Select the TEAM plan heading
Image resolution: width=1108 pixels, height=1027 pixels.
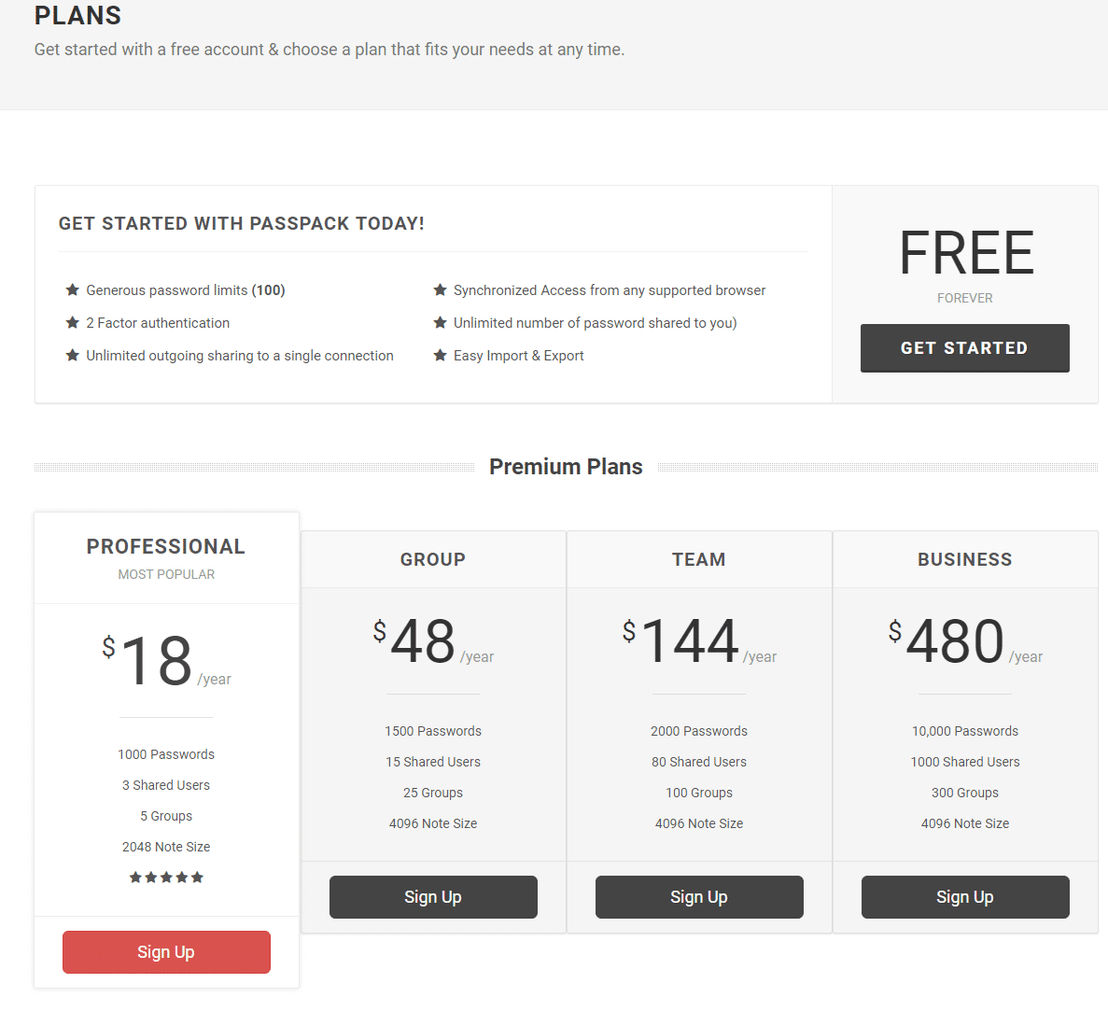point(699,559)
